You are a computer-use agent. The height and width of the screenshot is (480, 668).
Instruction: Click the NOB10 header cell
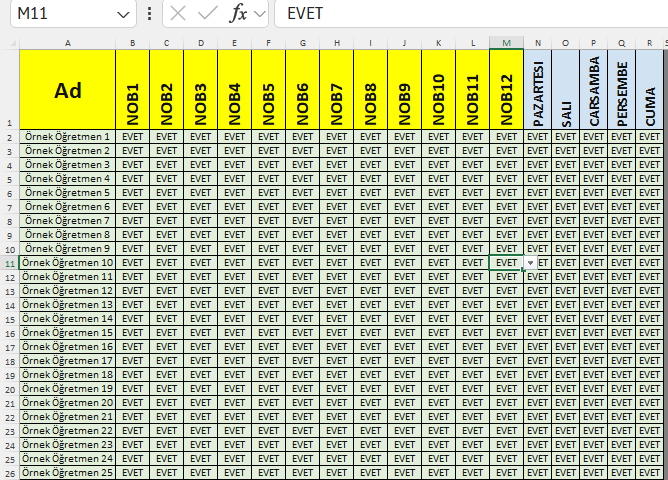[x=438, y=90]
